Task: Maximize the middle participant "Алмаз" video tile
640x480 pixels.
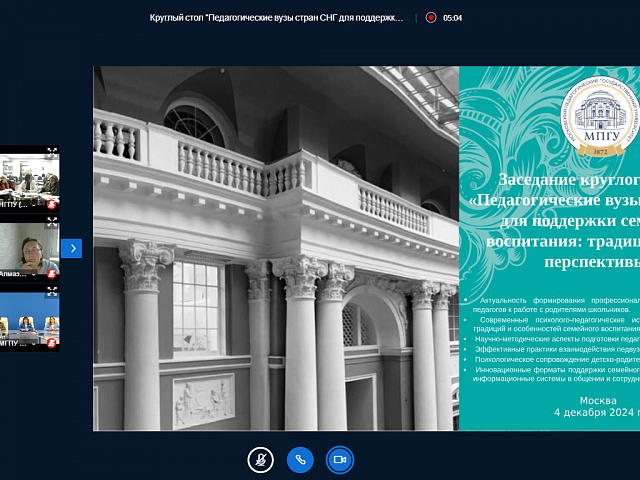Action: coord(52,222)
